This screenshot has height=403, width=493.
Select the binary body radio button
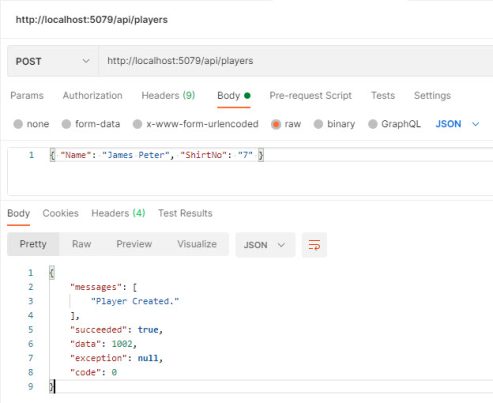pos(318,124)
